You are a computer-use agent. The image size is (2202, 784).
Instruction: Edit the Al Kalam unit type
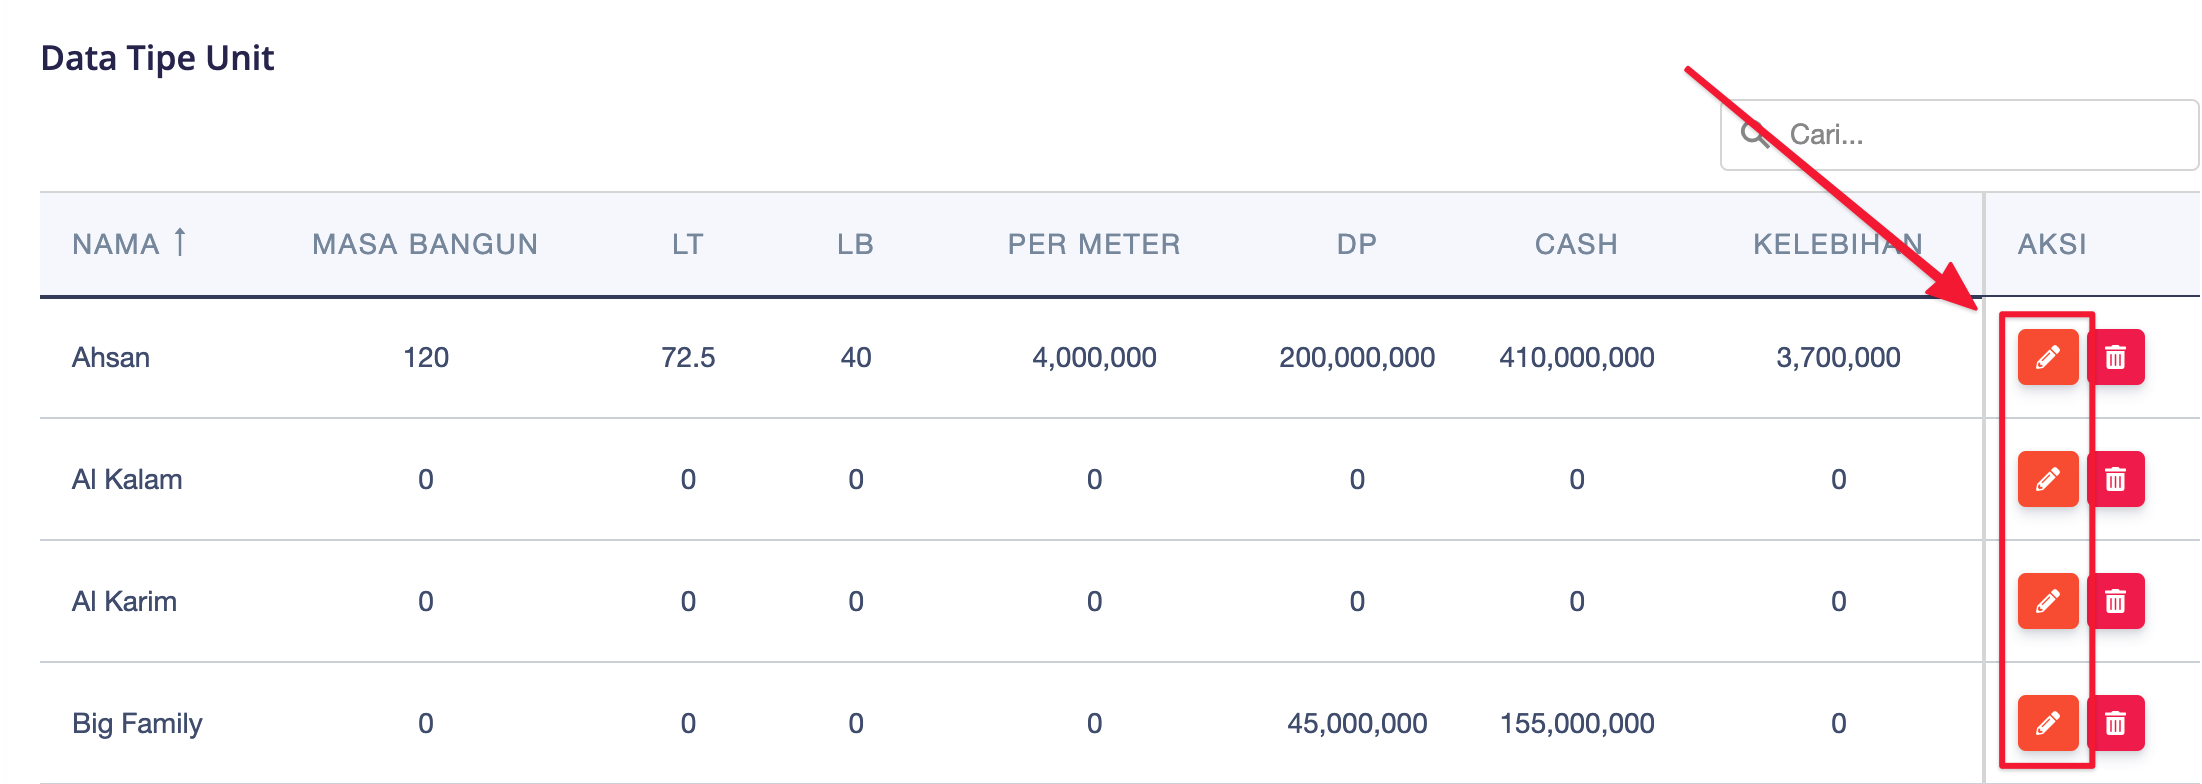[x=2047, y=479]
